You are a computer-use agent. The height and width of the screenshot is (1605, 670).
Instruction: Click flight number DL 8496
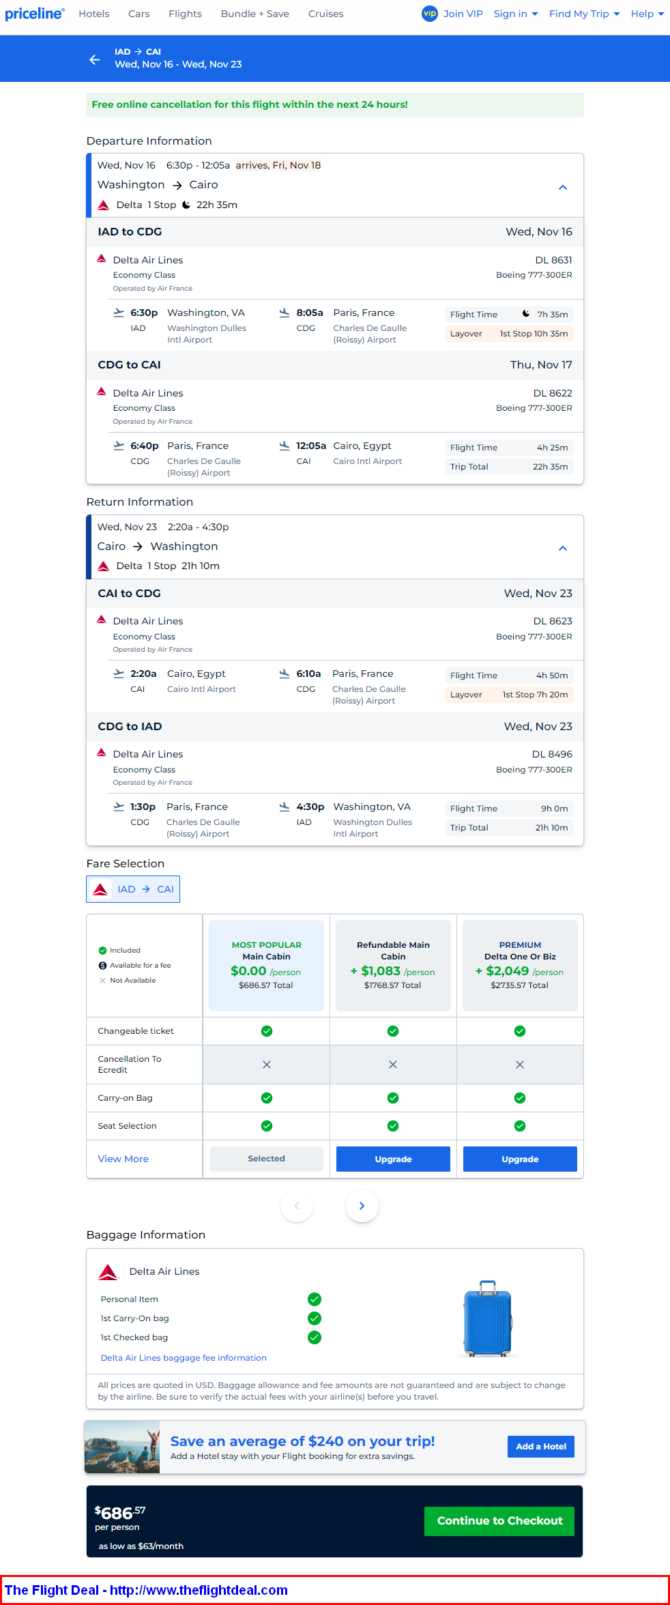point(553,754)
